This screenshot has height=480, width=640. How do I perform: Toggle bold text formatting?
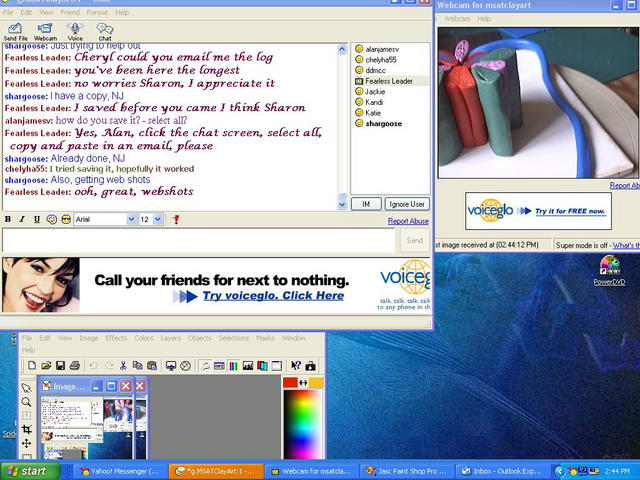pos(8,219)
